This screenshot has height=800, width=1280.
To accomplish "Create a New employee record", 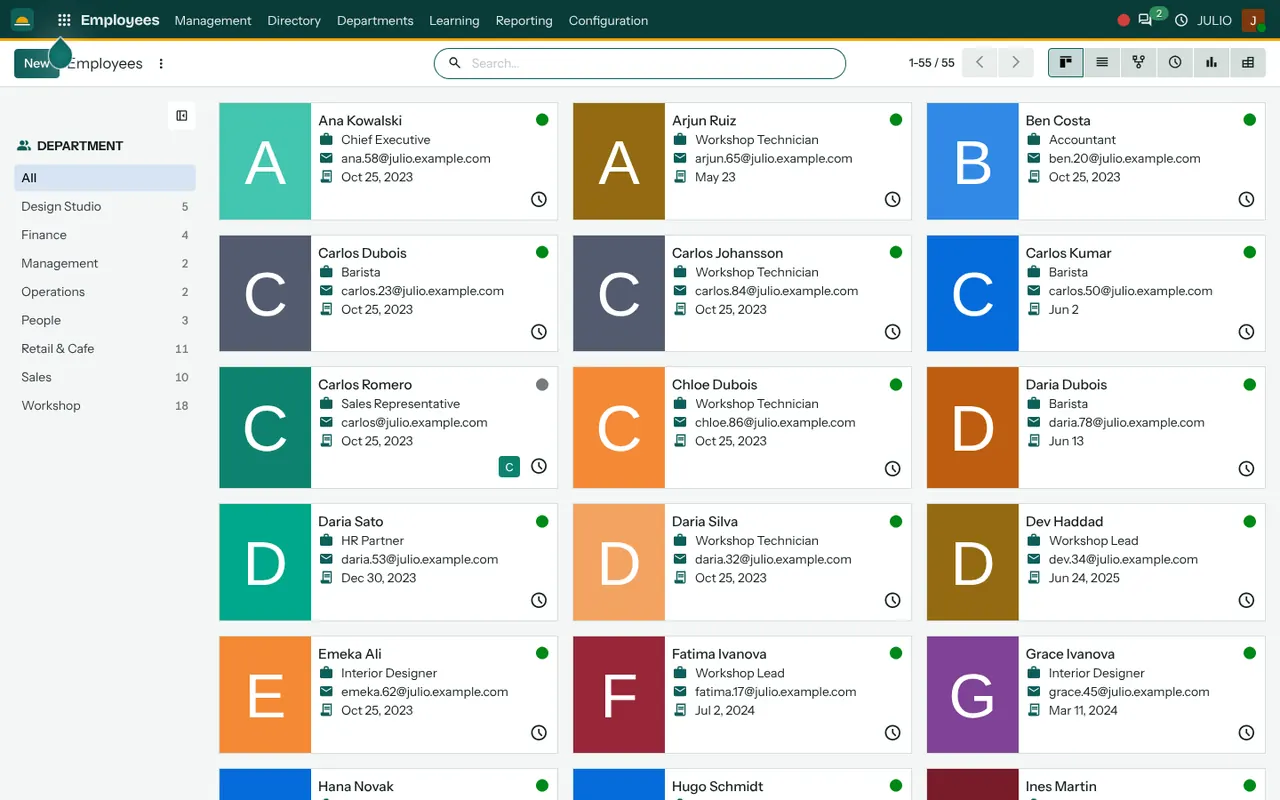I will [36, 63].
